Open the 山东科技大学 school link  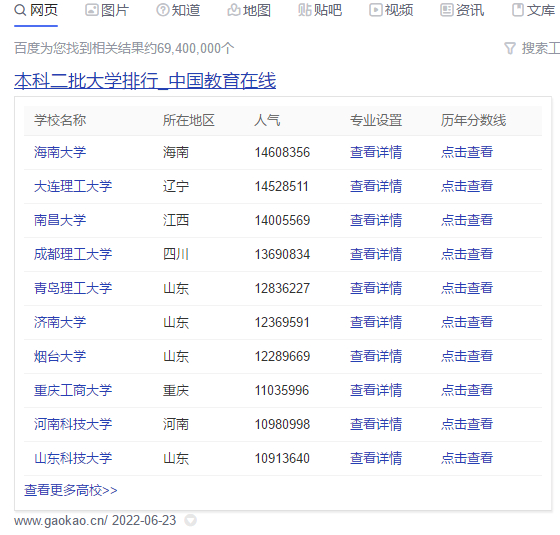73,458
